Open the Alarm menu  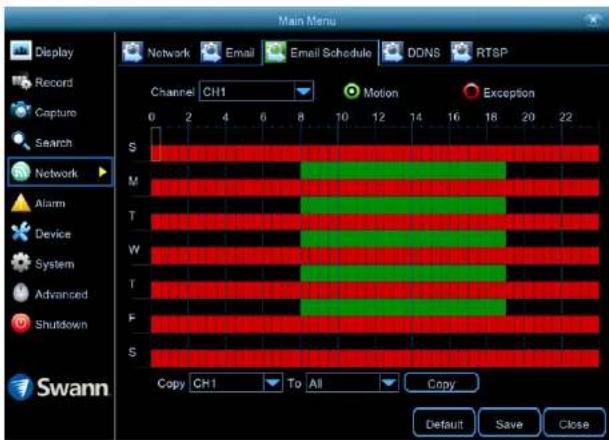(50, 203)
